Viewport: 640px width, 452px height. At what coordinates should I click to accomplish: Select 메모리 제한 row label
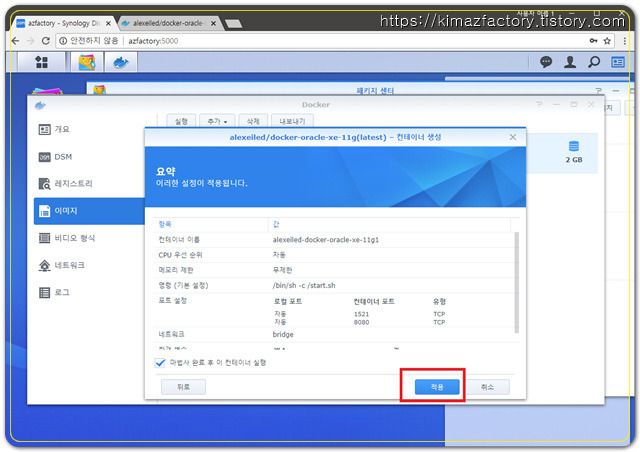tap(176, 270)
